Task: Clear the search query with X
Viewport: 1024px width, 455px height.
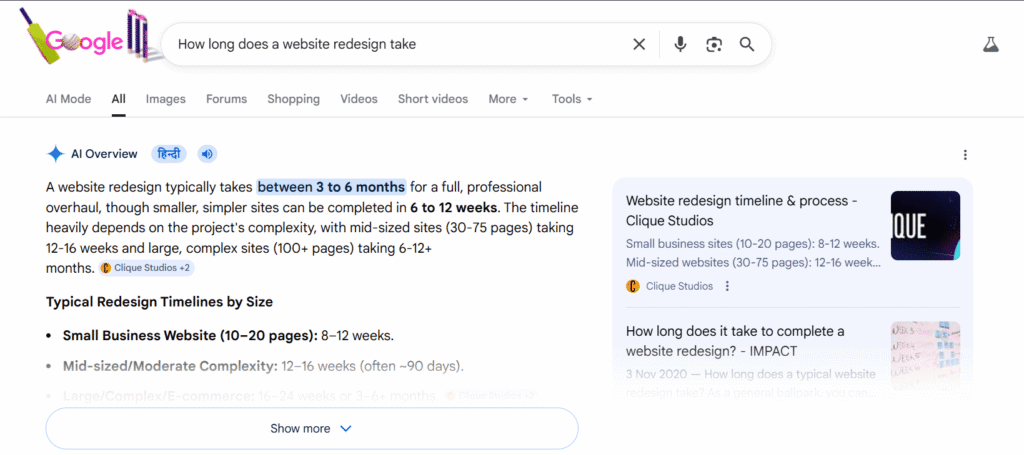Action: tap(639, 44)
